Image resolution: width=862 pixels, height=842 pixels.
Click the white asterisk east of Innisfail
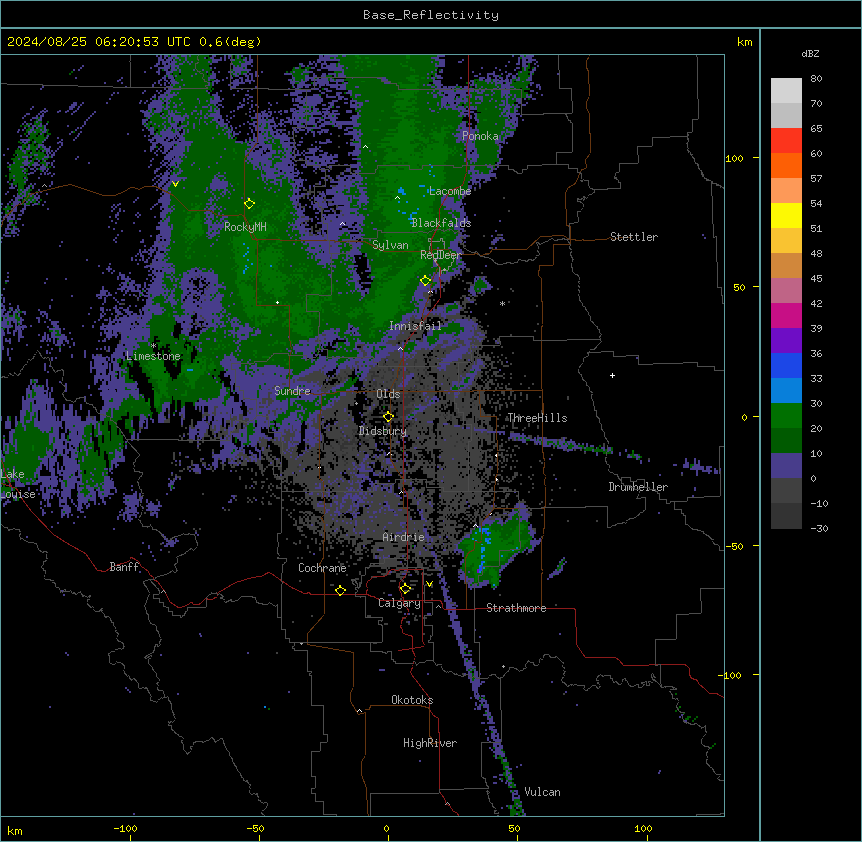click(x=502, y=303)
